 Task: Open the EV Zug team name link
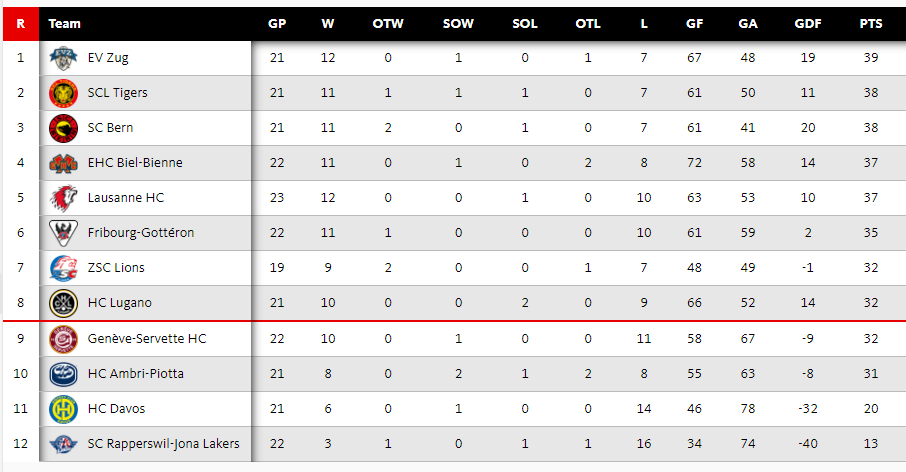click(x=108, y=58)
